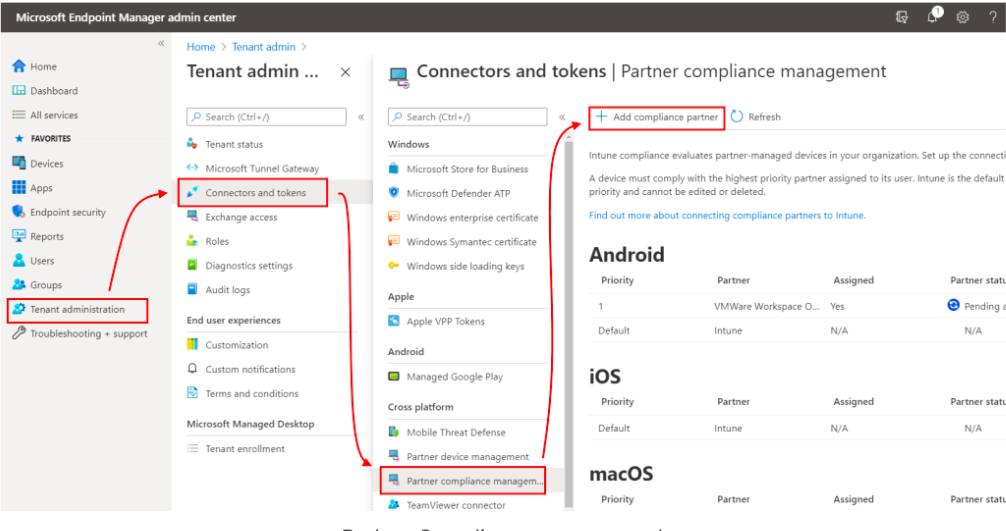The image size is (1006, 531).
Task: Click the Microsoft Store for Business icon
Action: 393,169
